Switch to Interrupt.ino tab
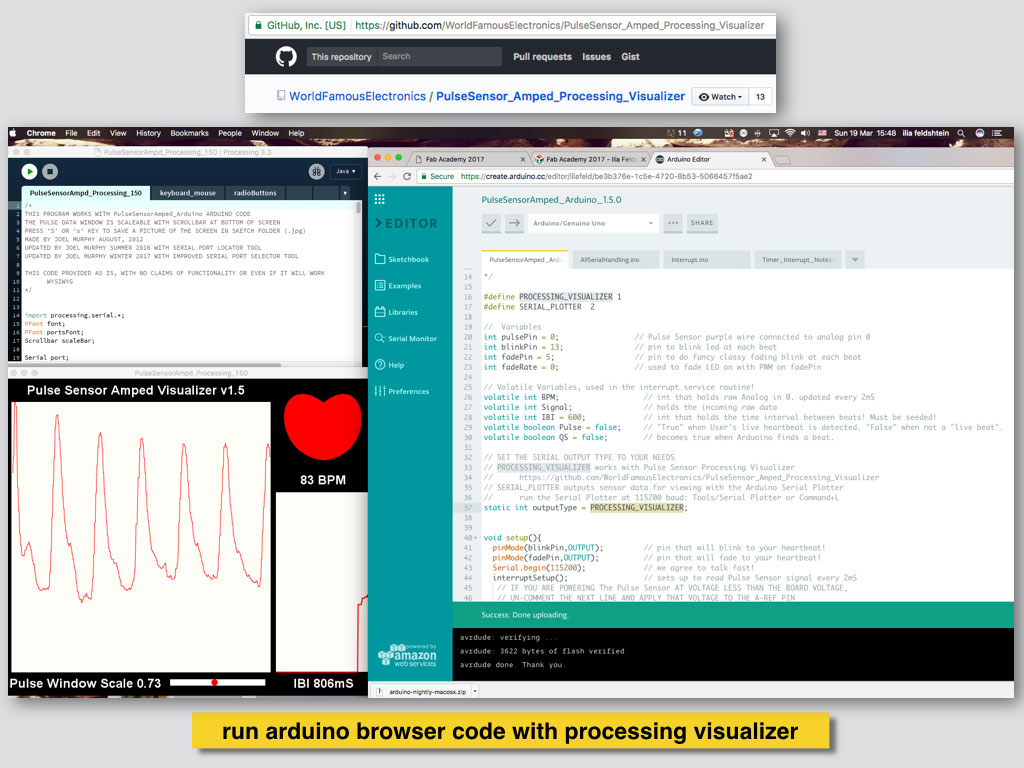The image size is (1024, 768). pyautogui.click(x=705, y=259)
